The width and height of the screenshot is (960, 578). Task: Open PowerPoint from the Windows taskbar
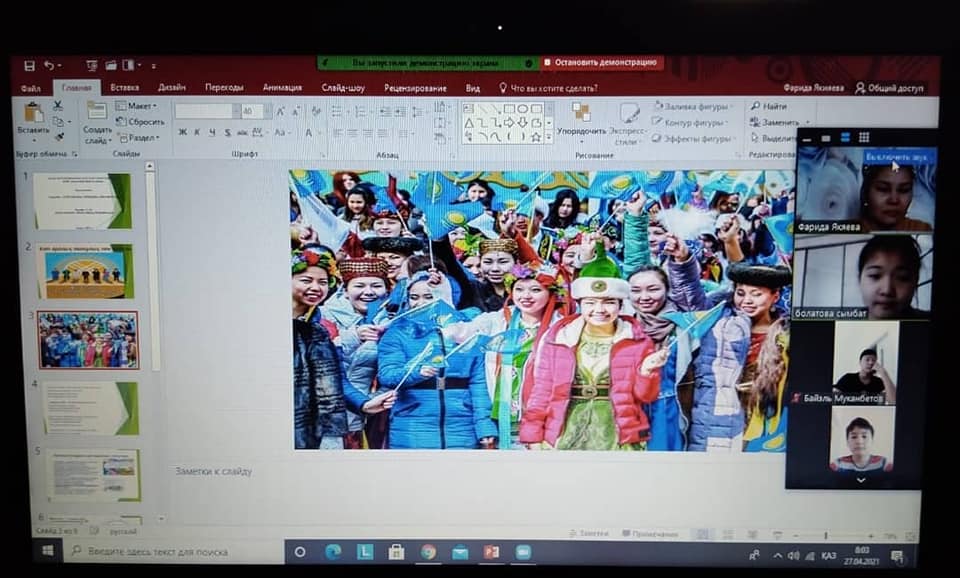491,551
